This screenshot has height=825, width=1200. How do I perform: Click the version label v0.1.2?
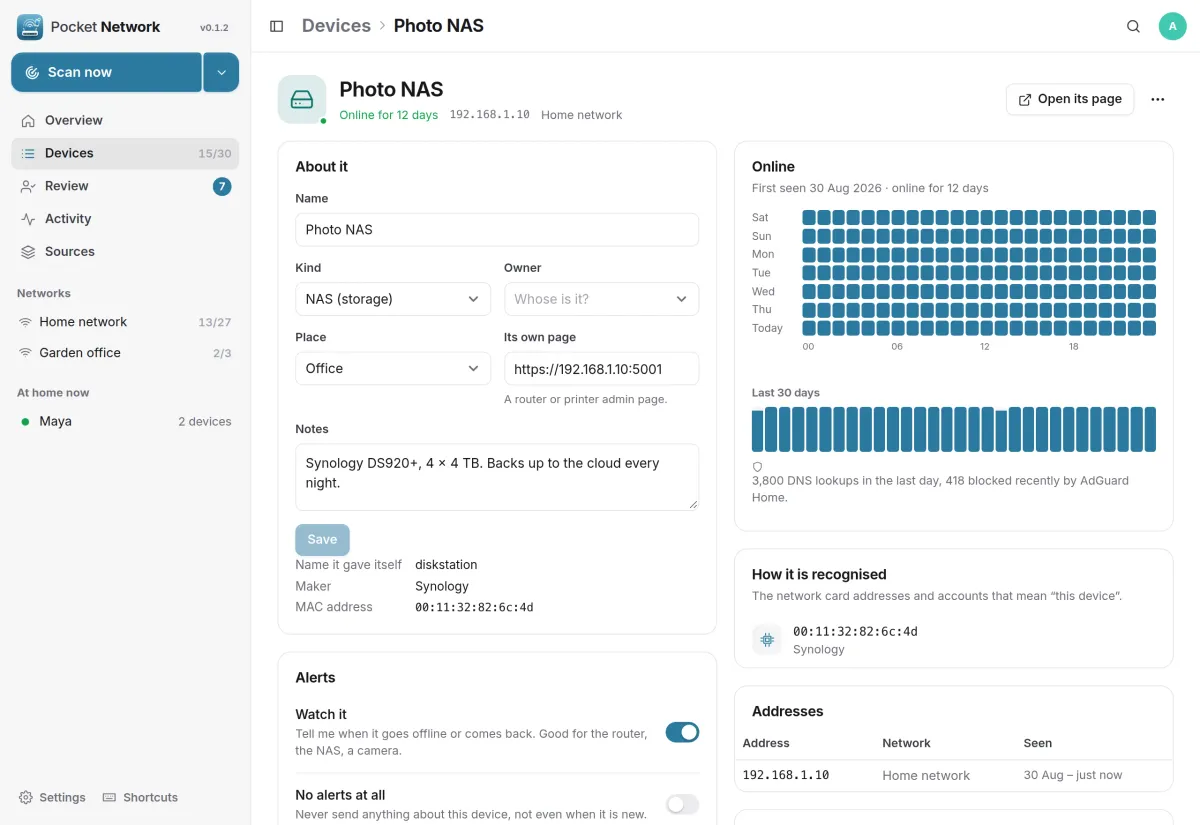214,28
